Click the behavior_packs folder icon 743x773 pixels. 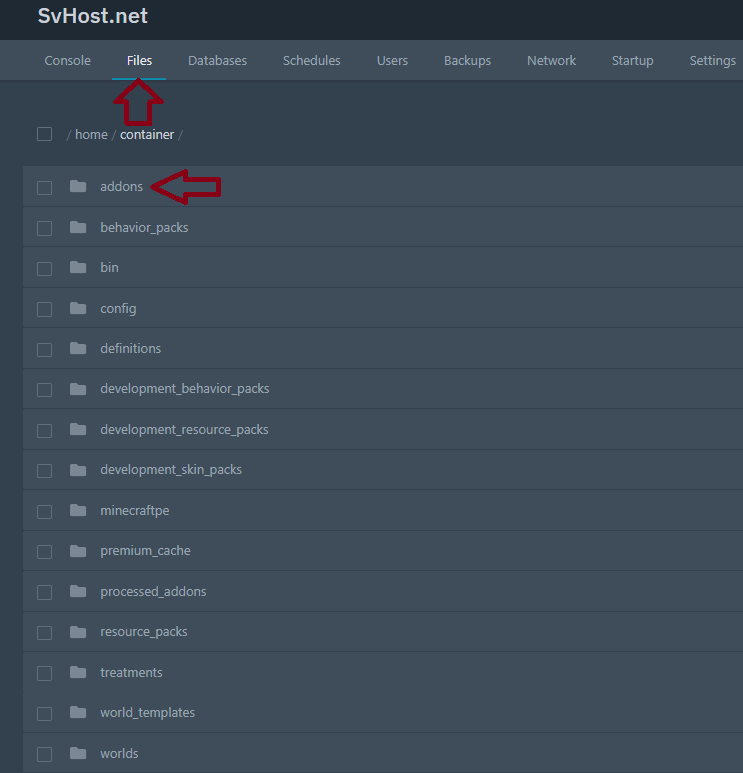point(78,227)
